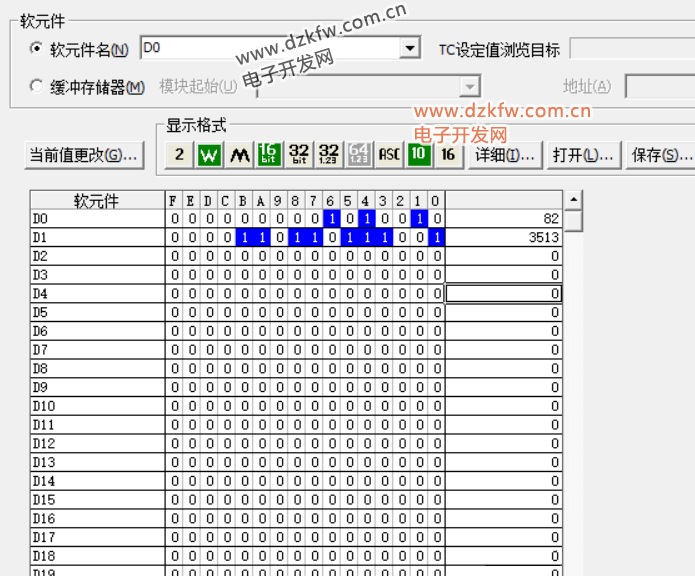Open the device name D0 dropdown

click(x=409, y=48)
